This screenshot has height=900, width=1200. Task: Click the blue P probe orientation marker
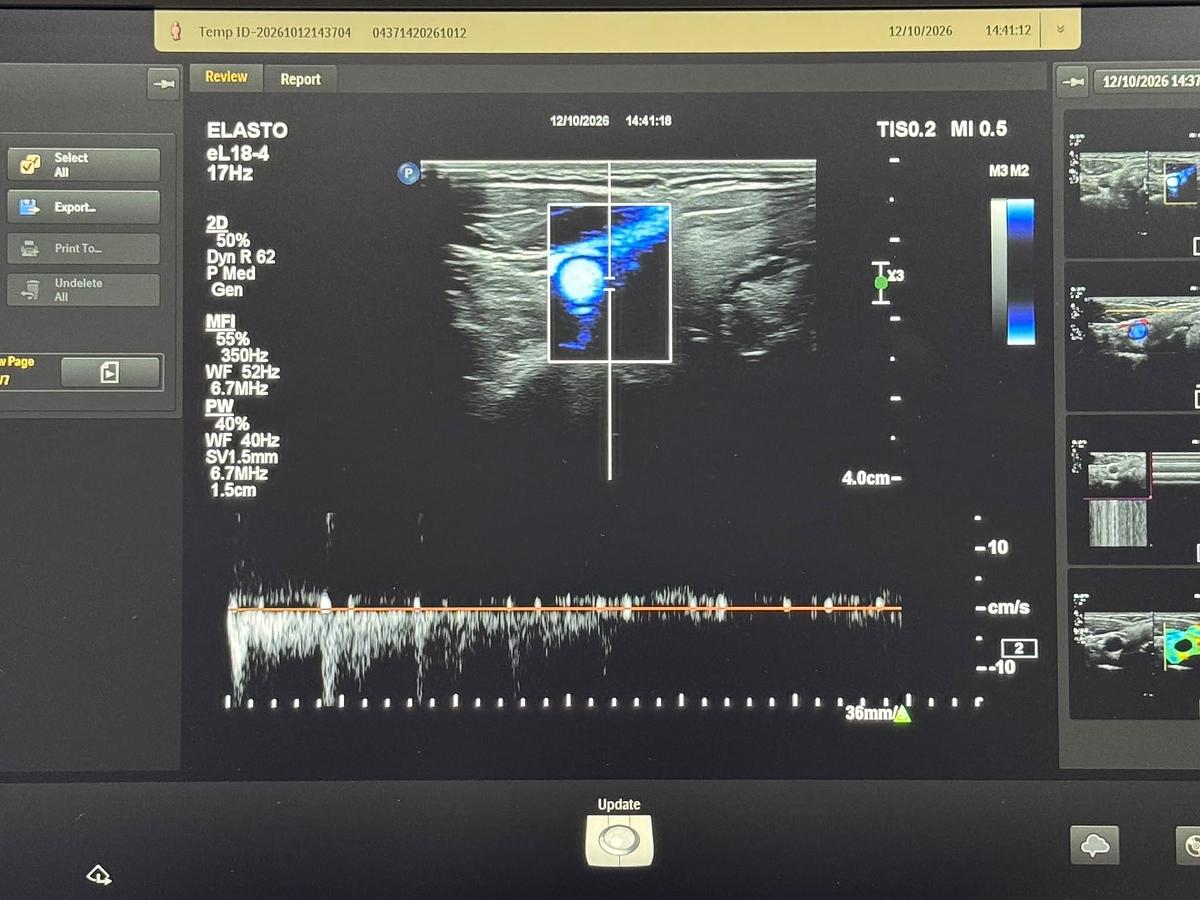coord(408,174)
